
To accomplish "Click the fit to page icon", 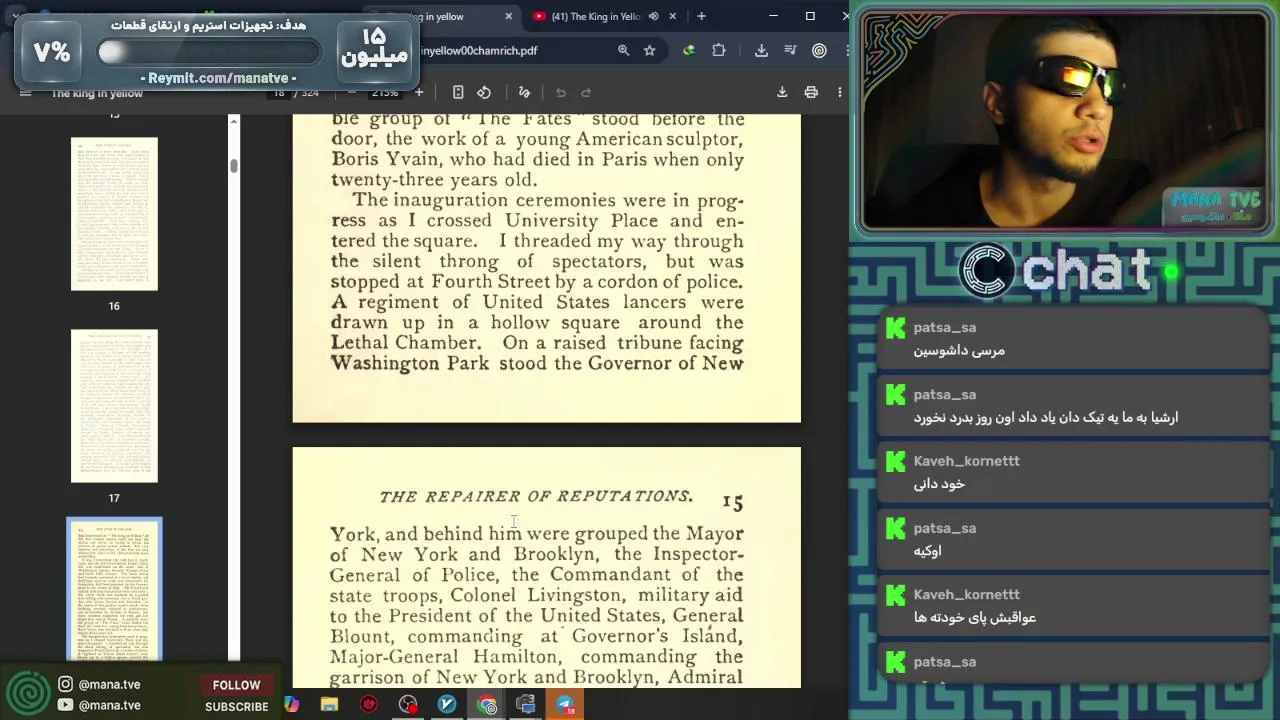I will [458, 93].
